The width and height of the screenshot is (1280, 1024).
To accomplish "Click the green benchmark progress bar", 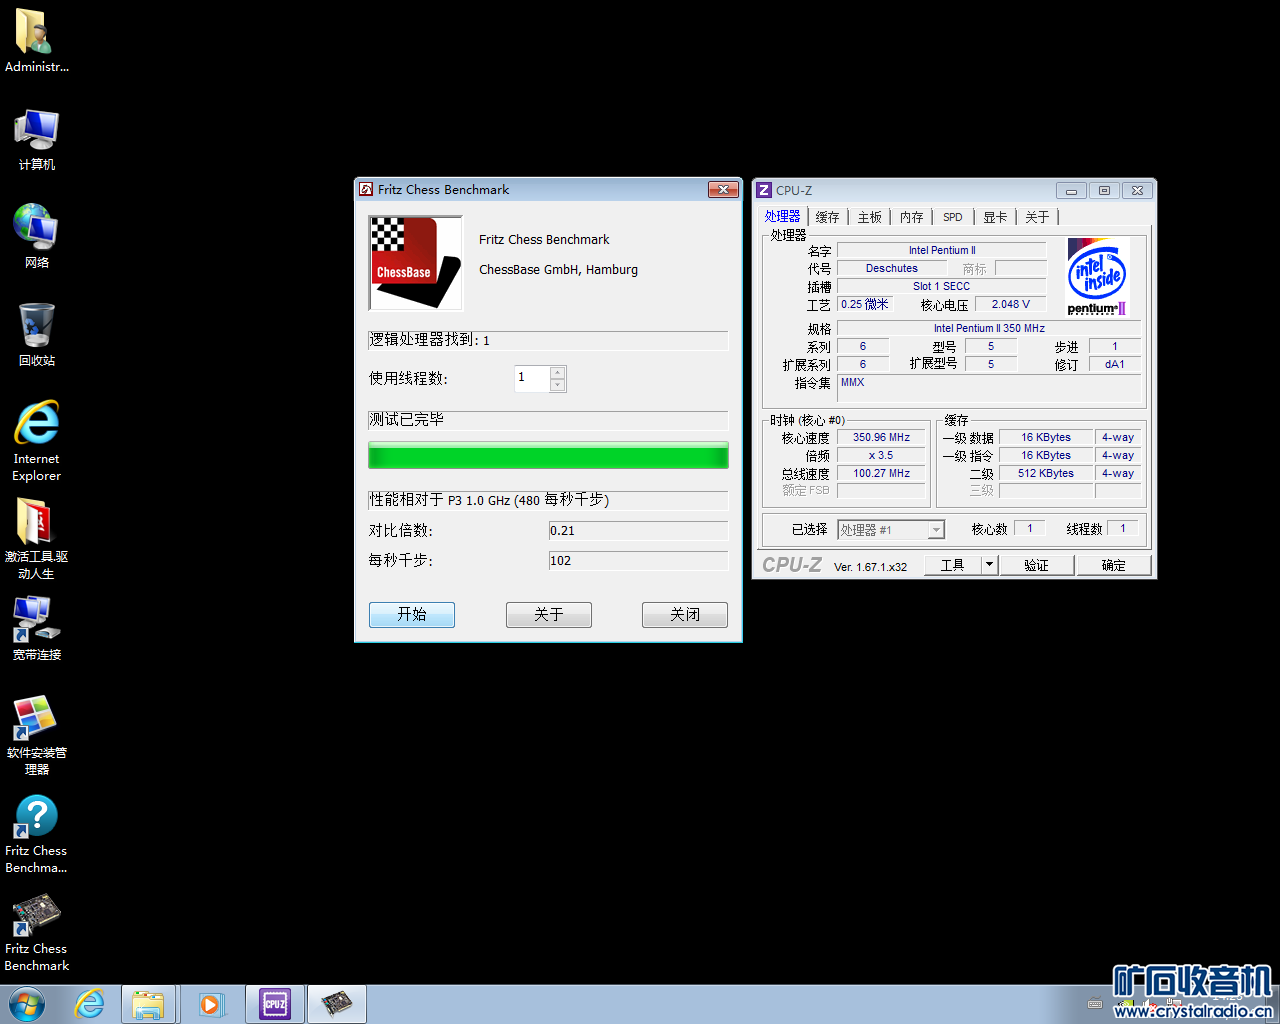I will [x=548, y=456].
